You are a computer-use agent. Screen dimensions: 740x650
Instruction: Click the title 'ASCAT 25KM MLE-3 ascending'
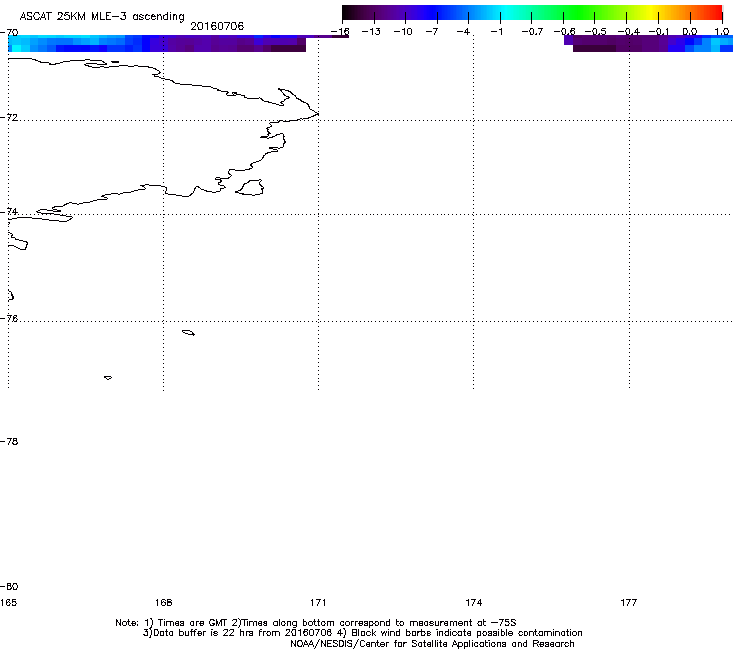[102, 16]
